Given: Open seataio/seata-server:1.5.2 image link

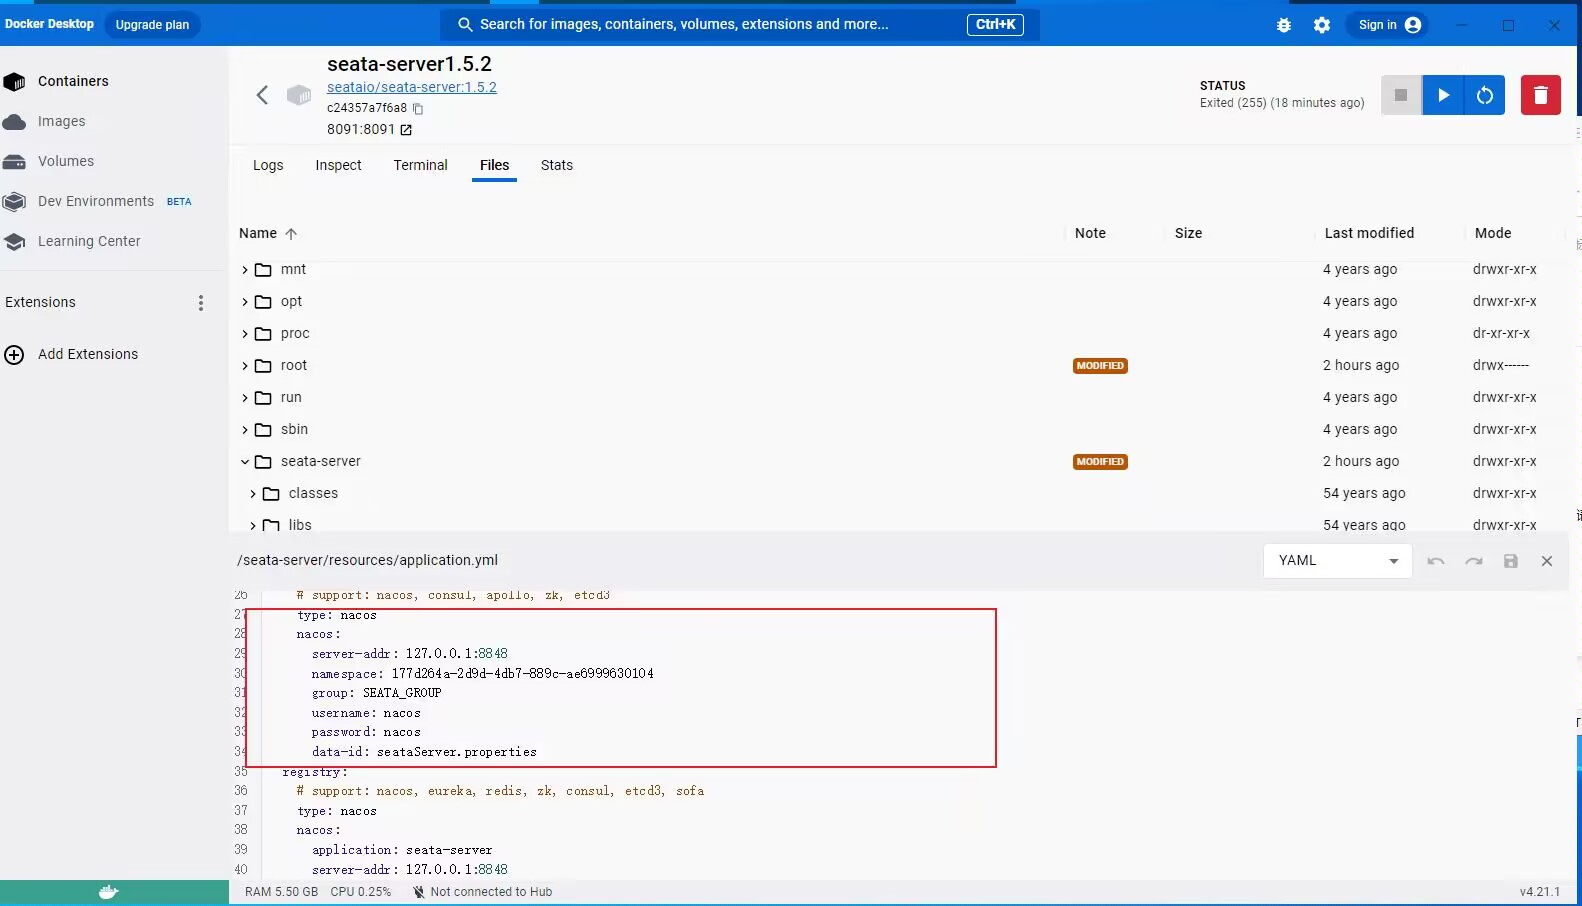Looking at the screenshot, I should tap(412, 87).
